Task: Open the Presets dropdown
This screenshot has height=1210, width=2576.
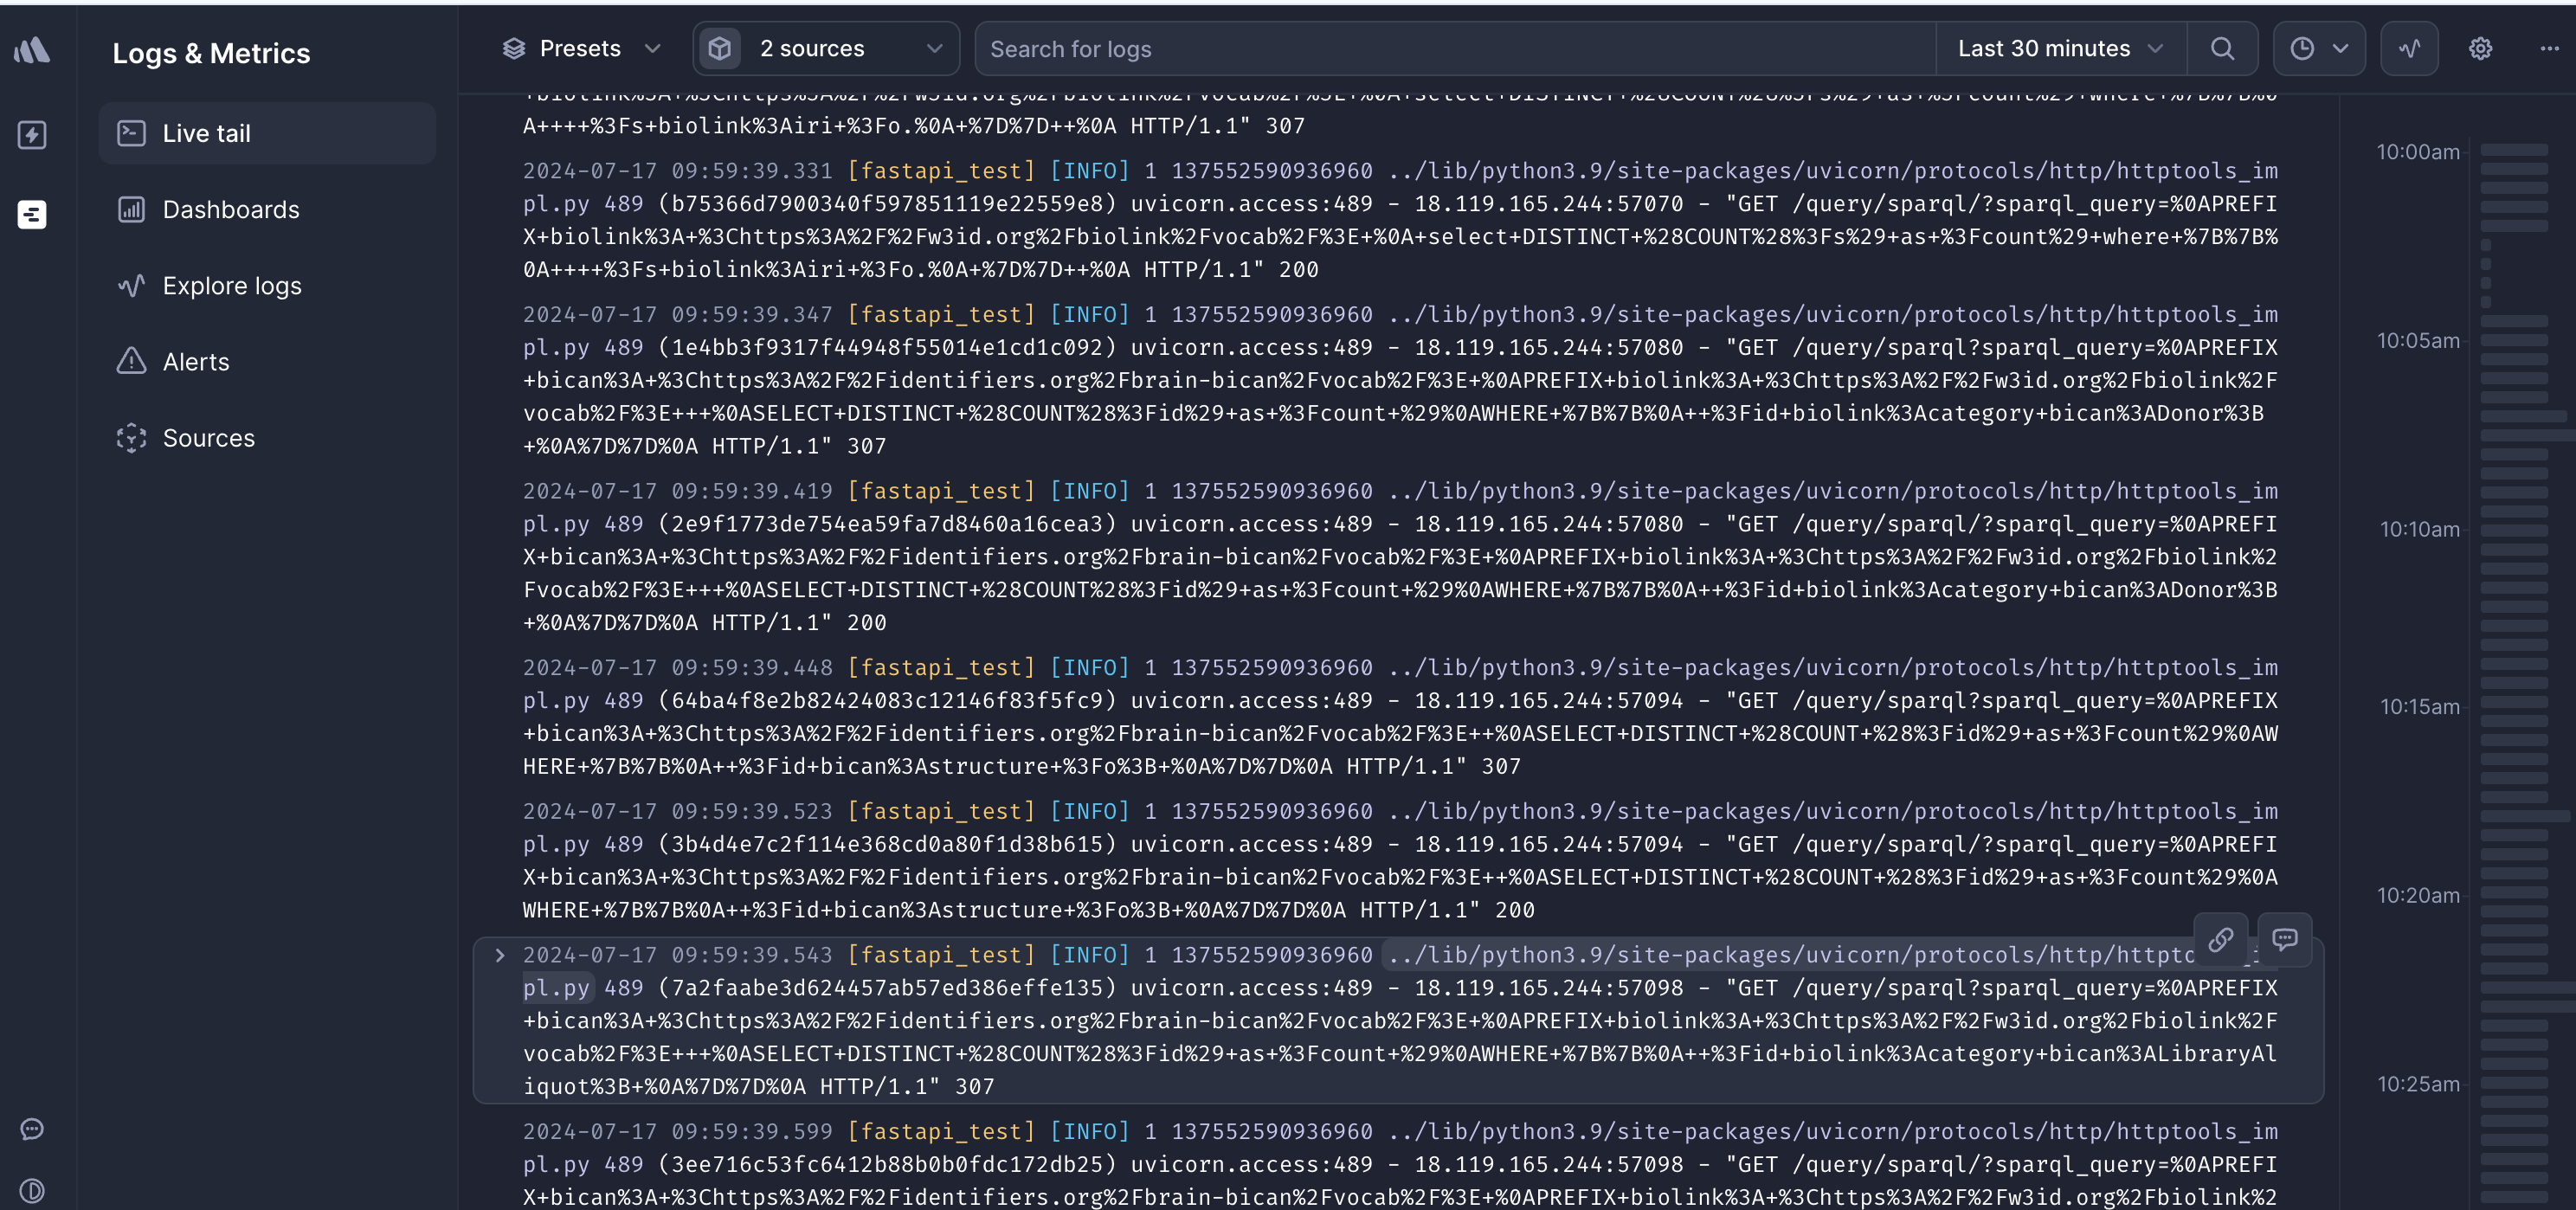Action: click(x=582, y=49)
